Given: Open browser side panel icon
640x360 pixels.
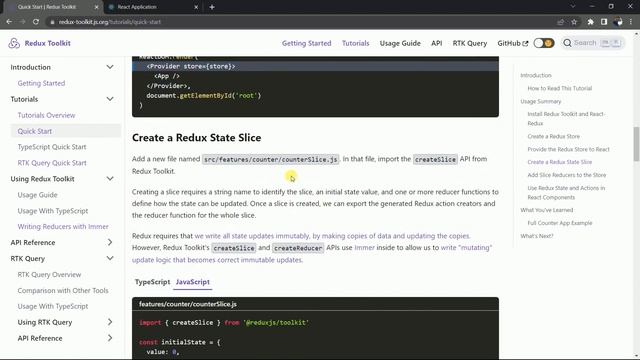Looking at the screenshot, I should point(604,22).
